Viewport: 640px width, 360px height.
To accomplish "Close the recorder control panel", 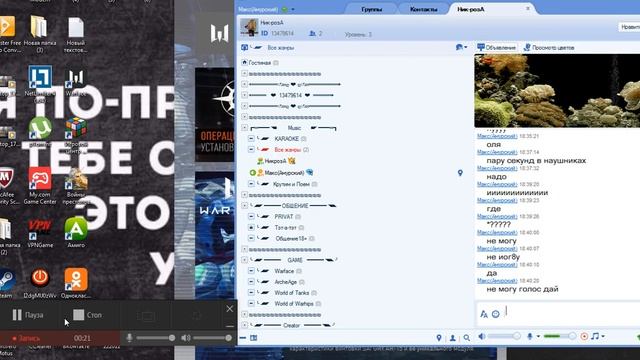I will click(229, 309).
